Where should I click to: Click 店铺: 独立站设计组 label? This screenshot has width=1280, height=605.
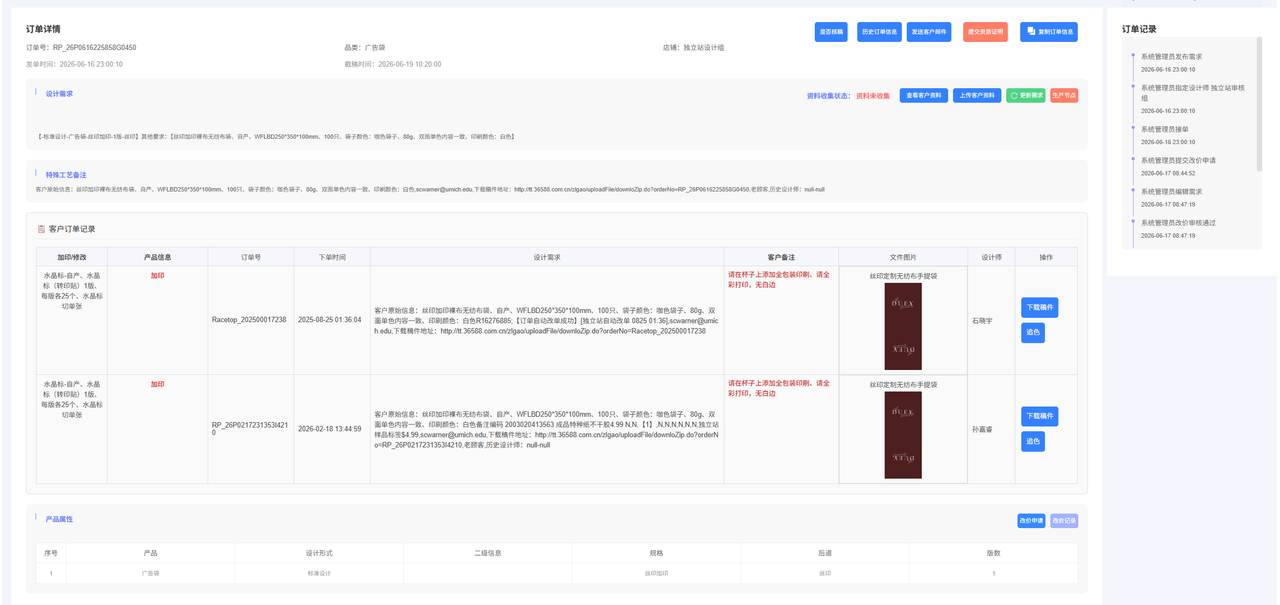coord(693,47)
